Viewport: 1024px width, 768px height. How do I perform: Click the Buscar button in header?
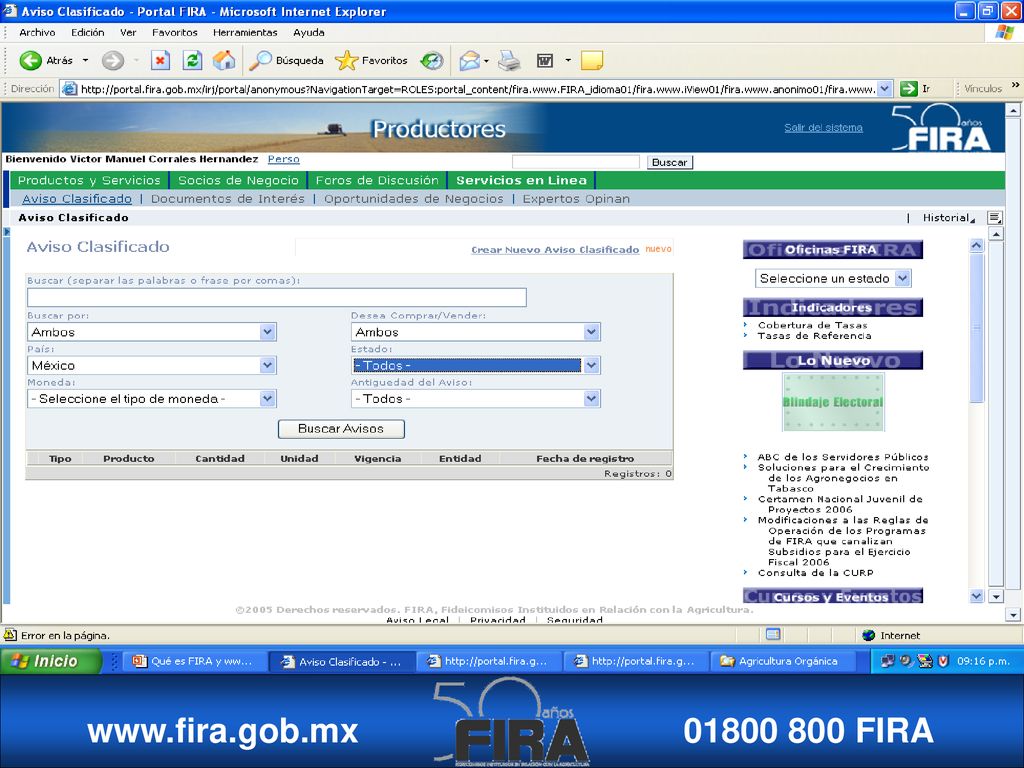(x=669, y=162)
